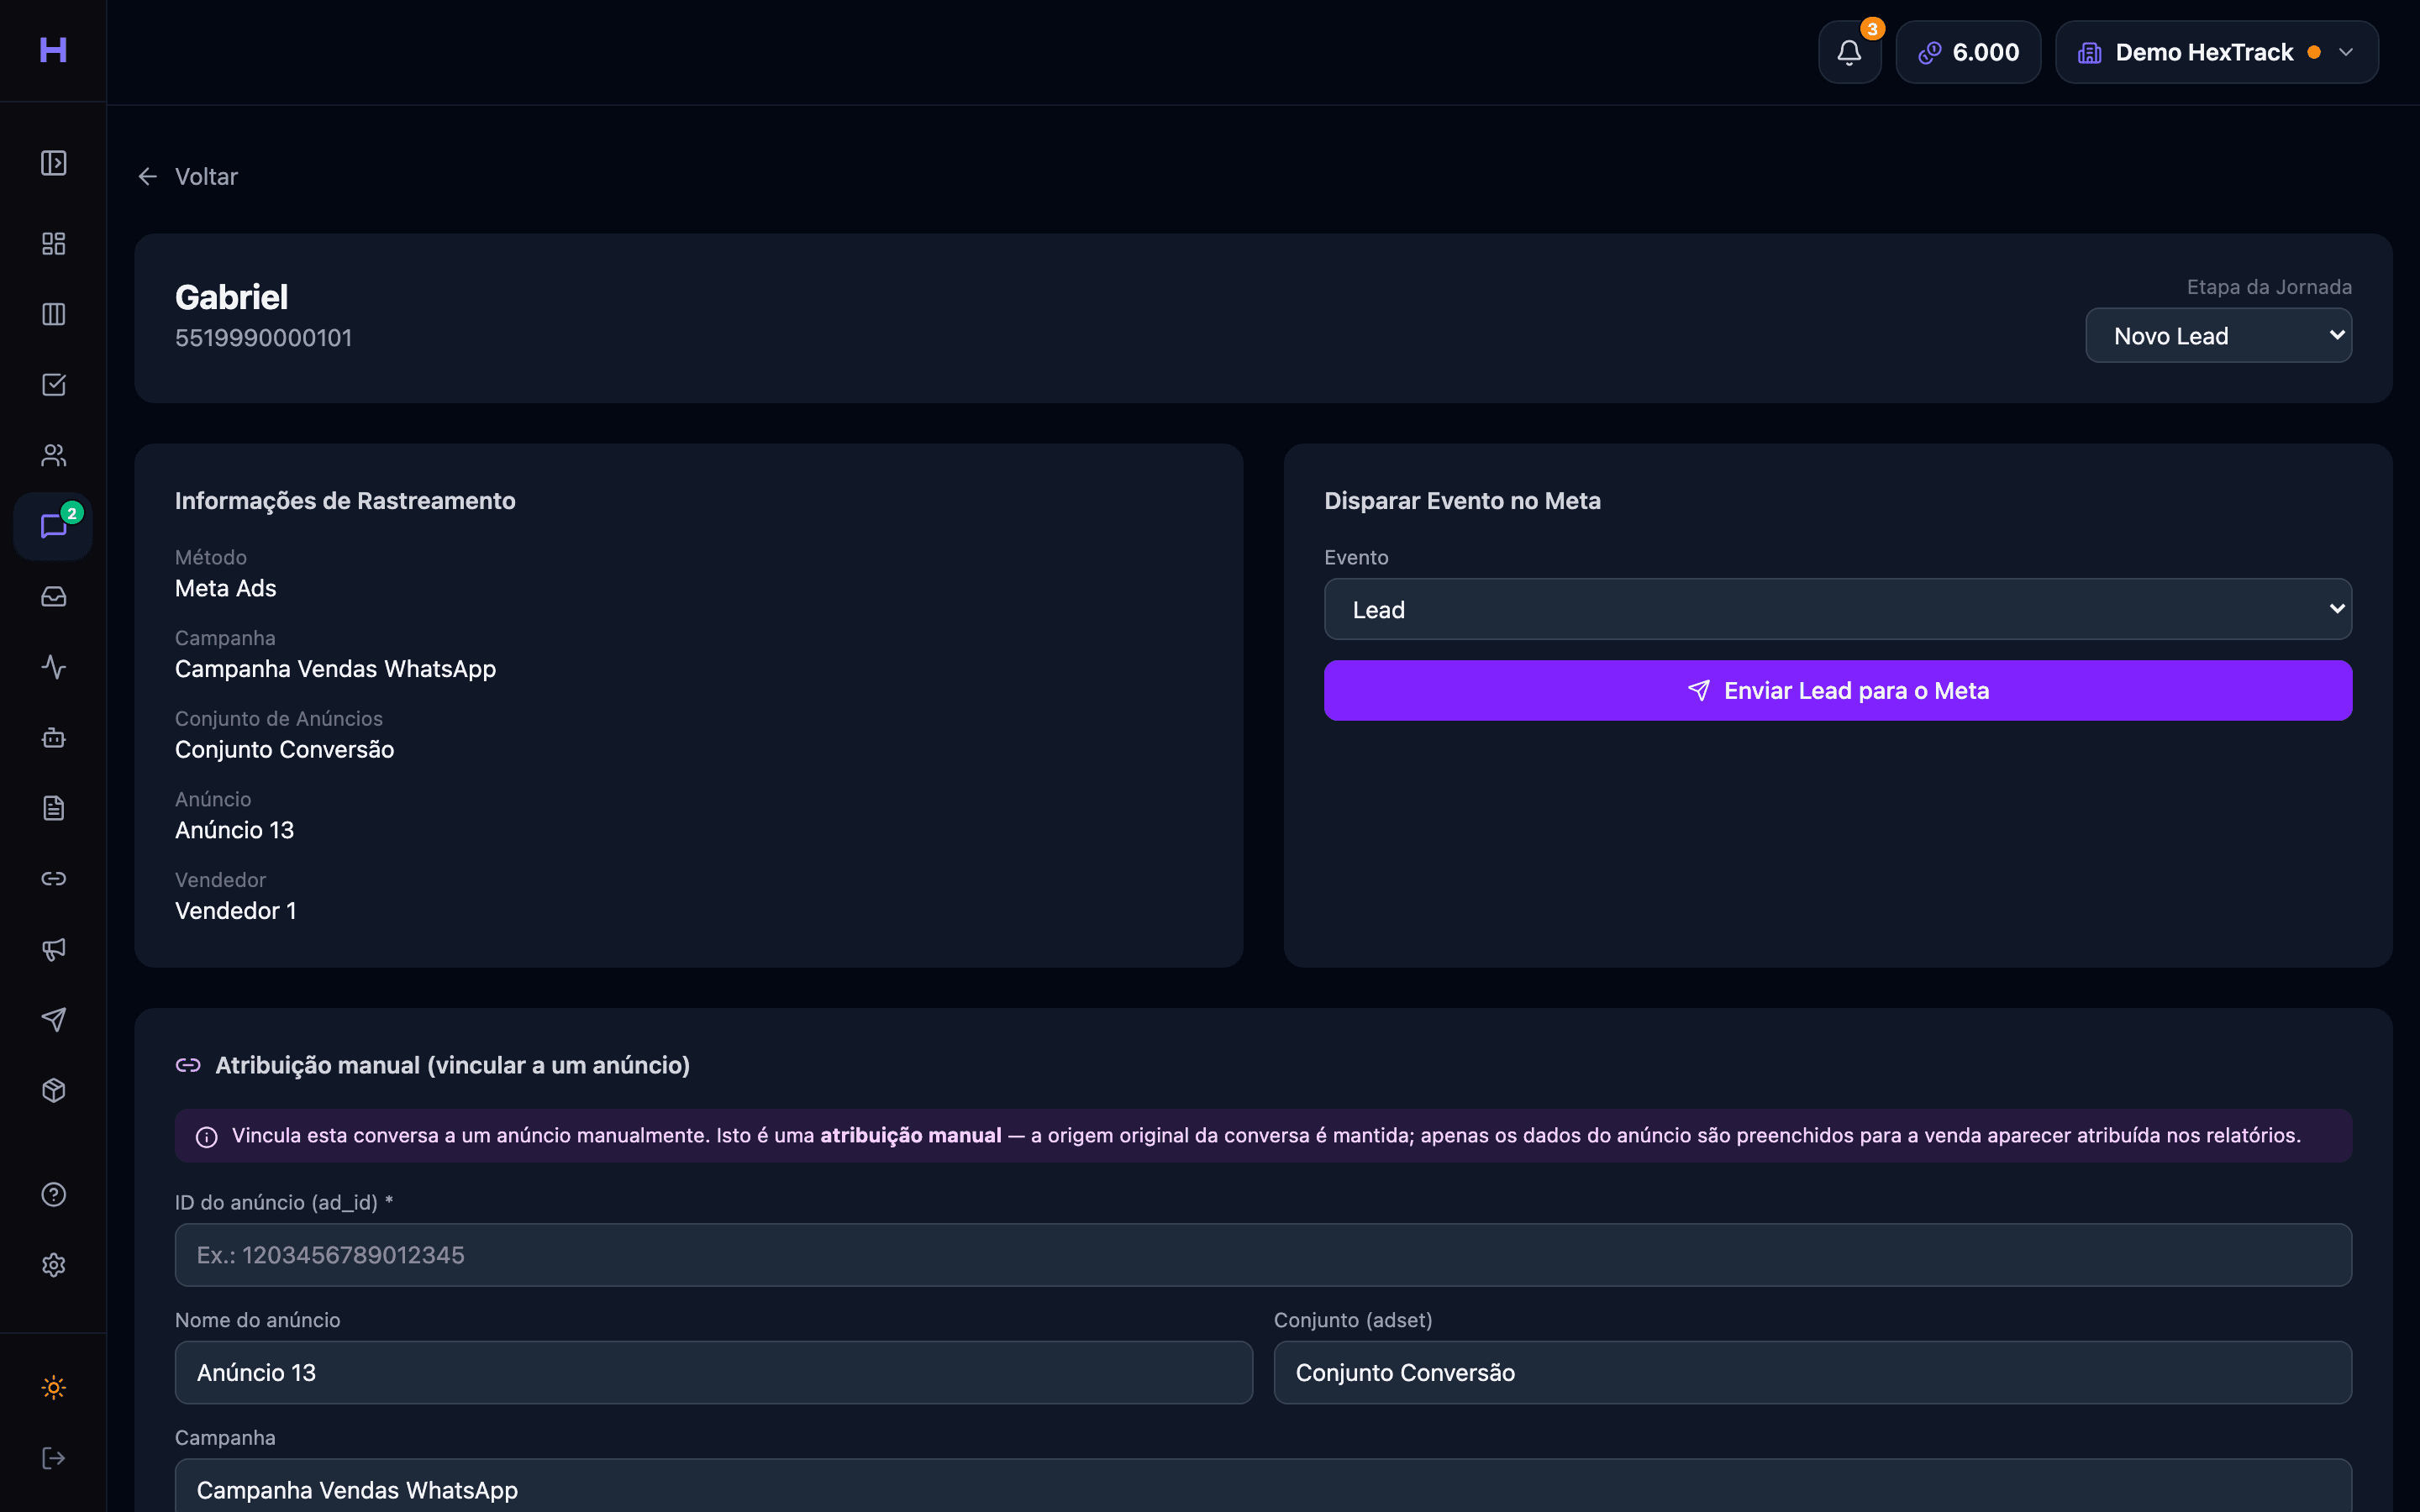Click the Vendedor 1 value
2420x1512 pixels.
(235, 911)
